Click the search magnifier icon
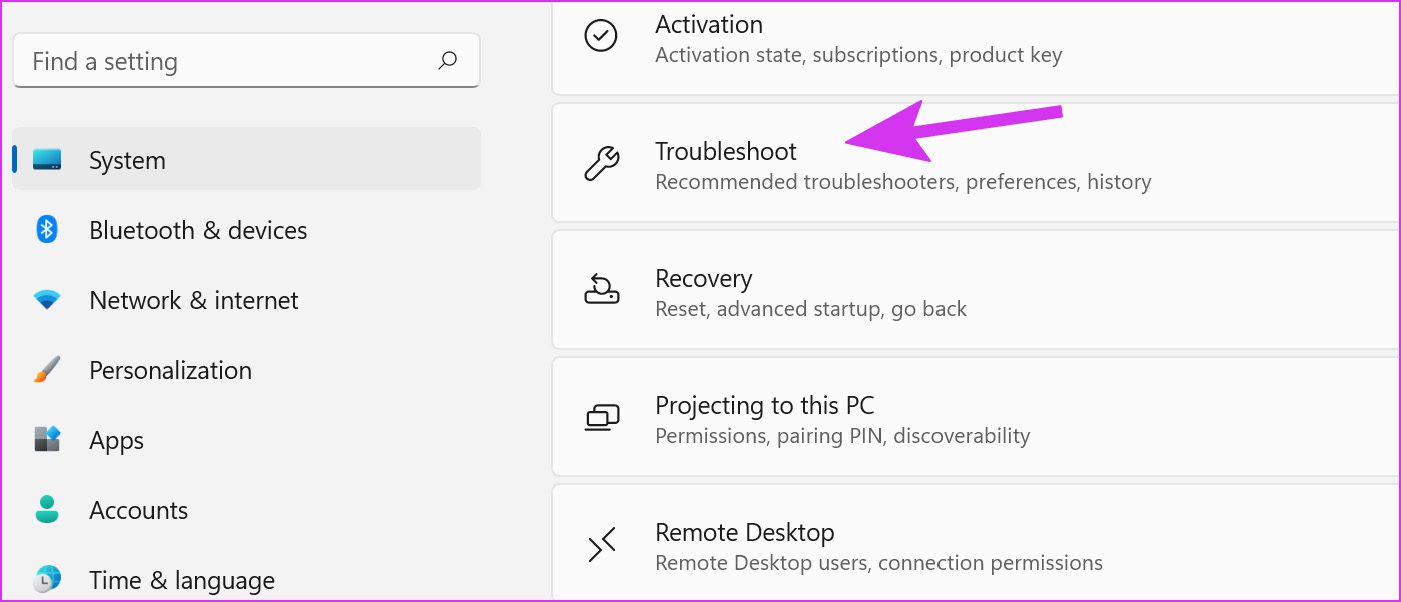The width and height of the screenshot is (1401, 602). pos(448,61)
